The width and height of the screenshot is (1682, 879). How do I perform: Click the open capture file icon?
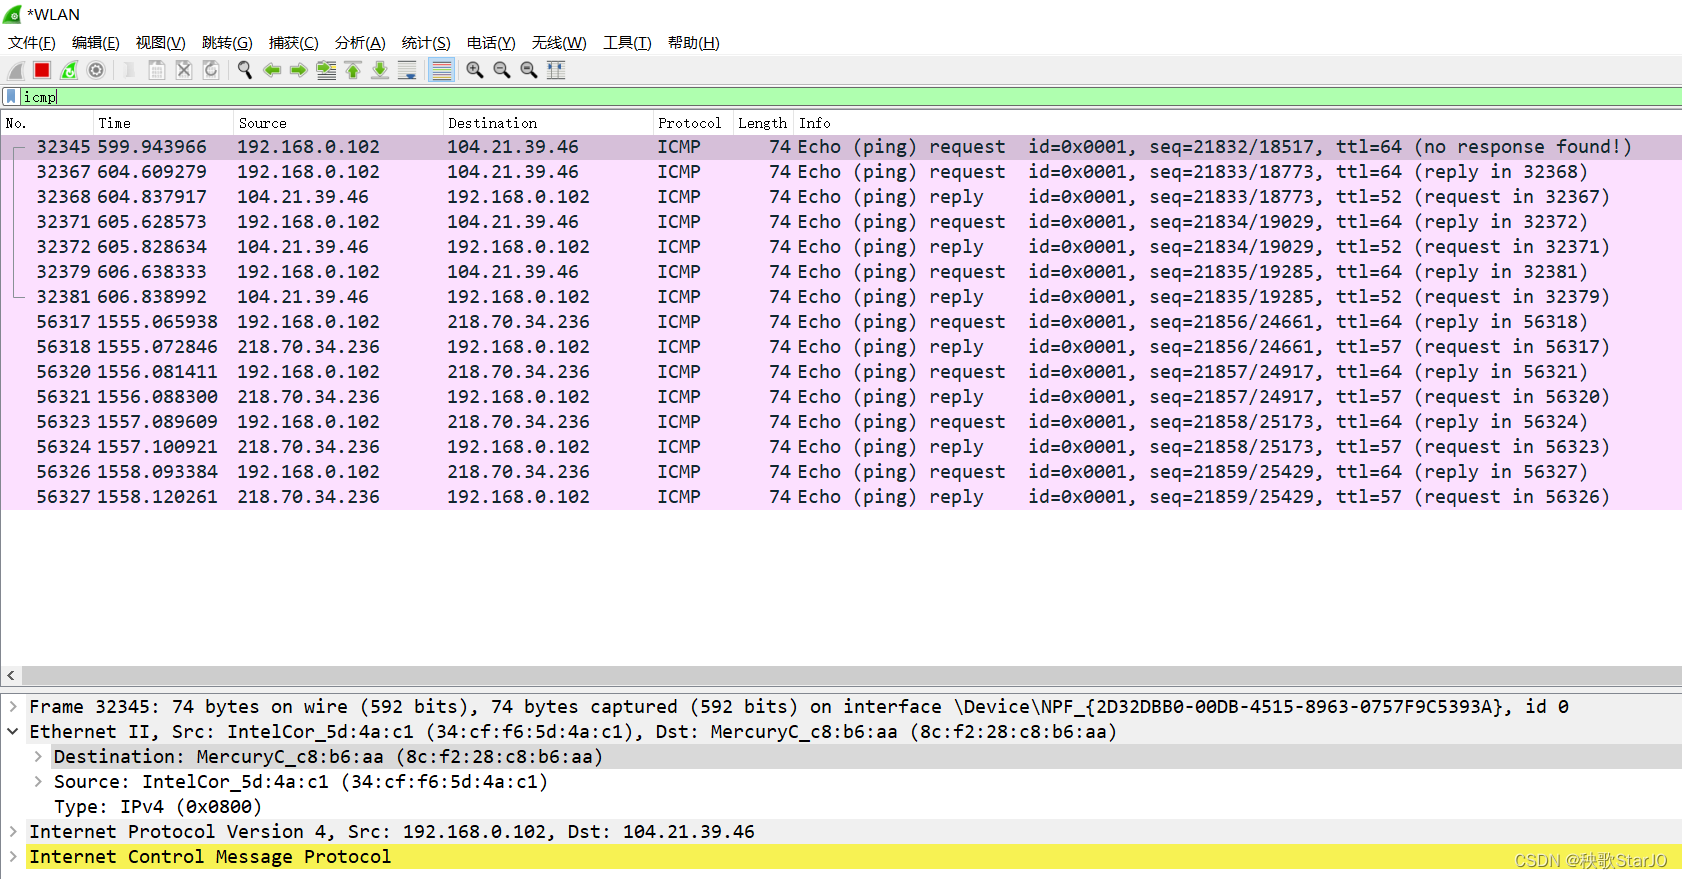pyautogui.click(x=129, y=70)
